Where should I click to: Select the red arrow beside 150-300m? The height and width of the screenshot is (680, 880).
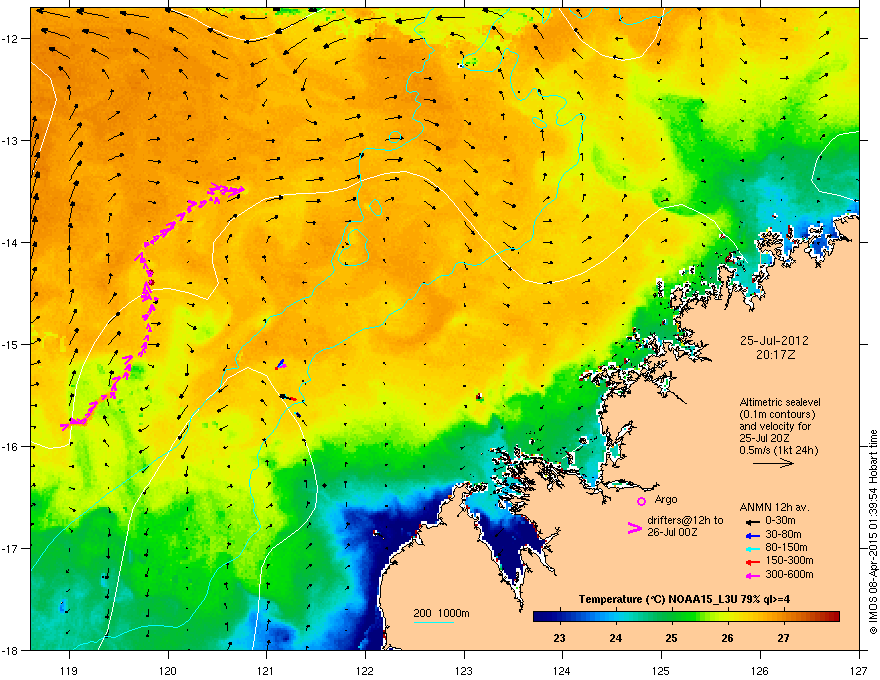pyautogui.click(x=753, y=561)
